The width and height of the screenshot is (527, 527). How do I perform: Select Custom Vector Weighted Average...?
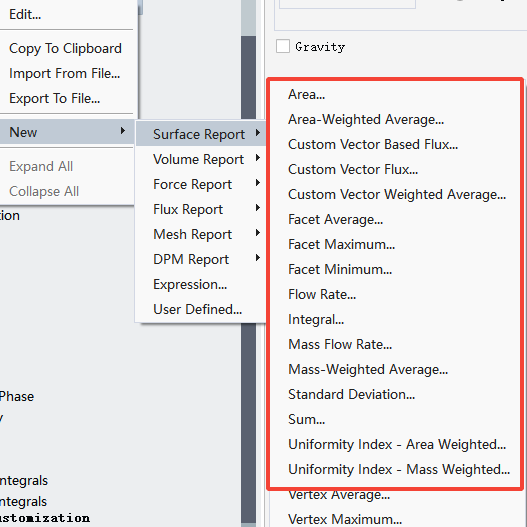(397, 195)
